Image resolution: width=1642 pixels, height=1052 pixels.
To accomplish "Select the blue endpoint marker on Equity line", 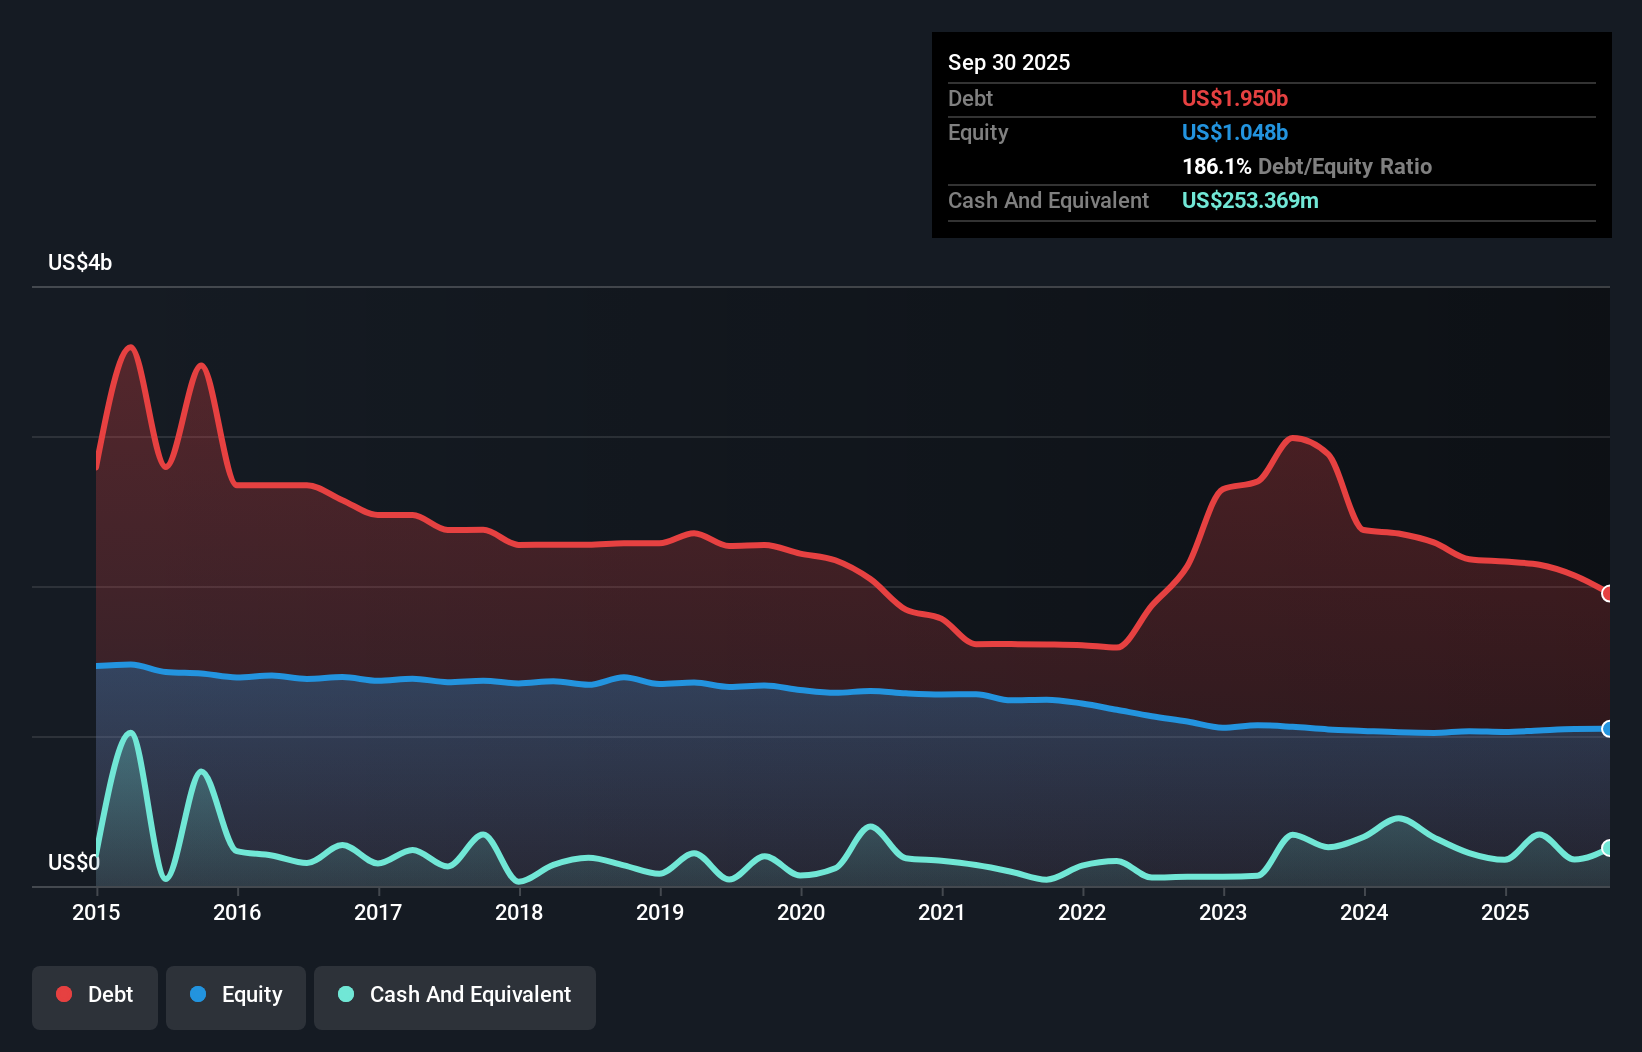I will coord(1607,729).
